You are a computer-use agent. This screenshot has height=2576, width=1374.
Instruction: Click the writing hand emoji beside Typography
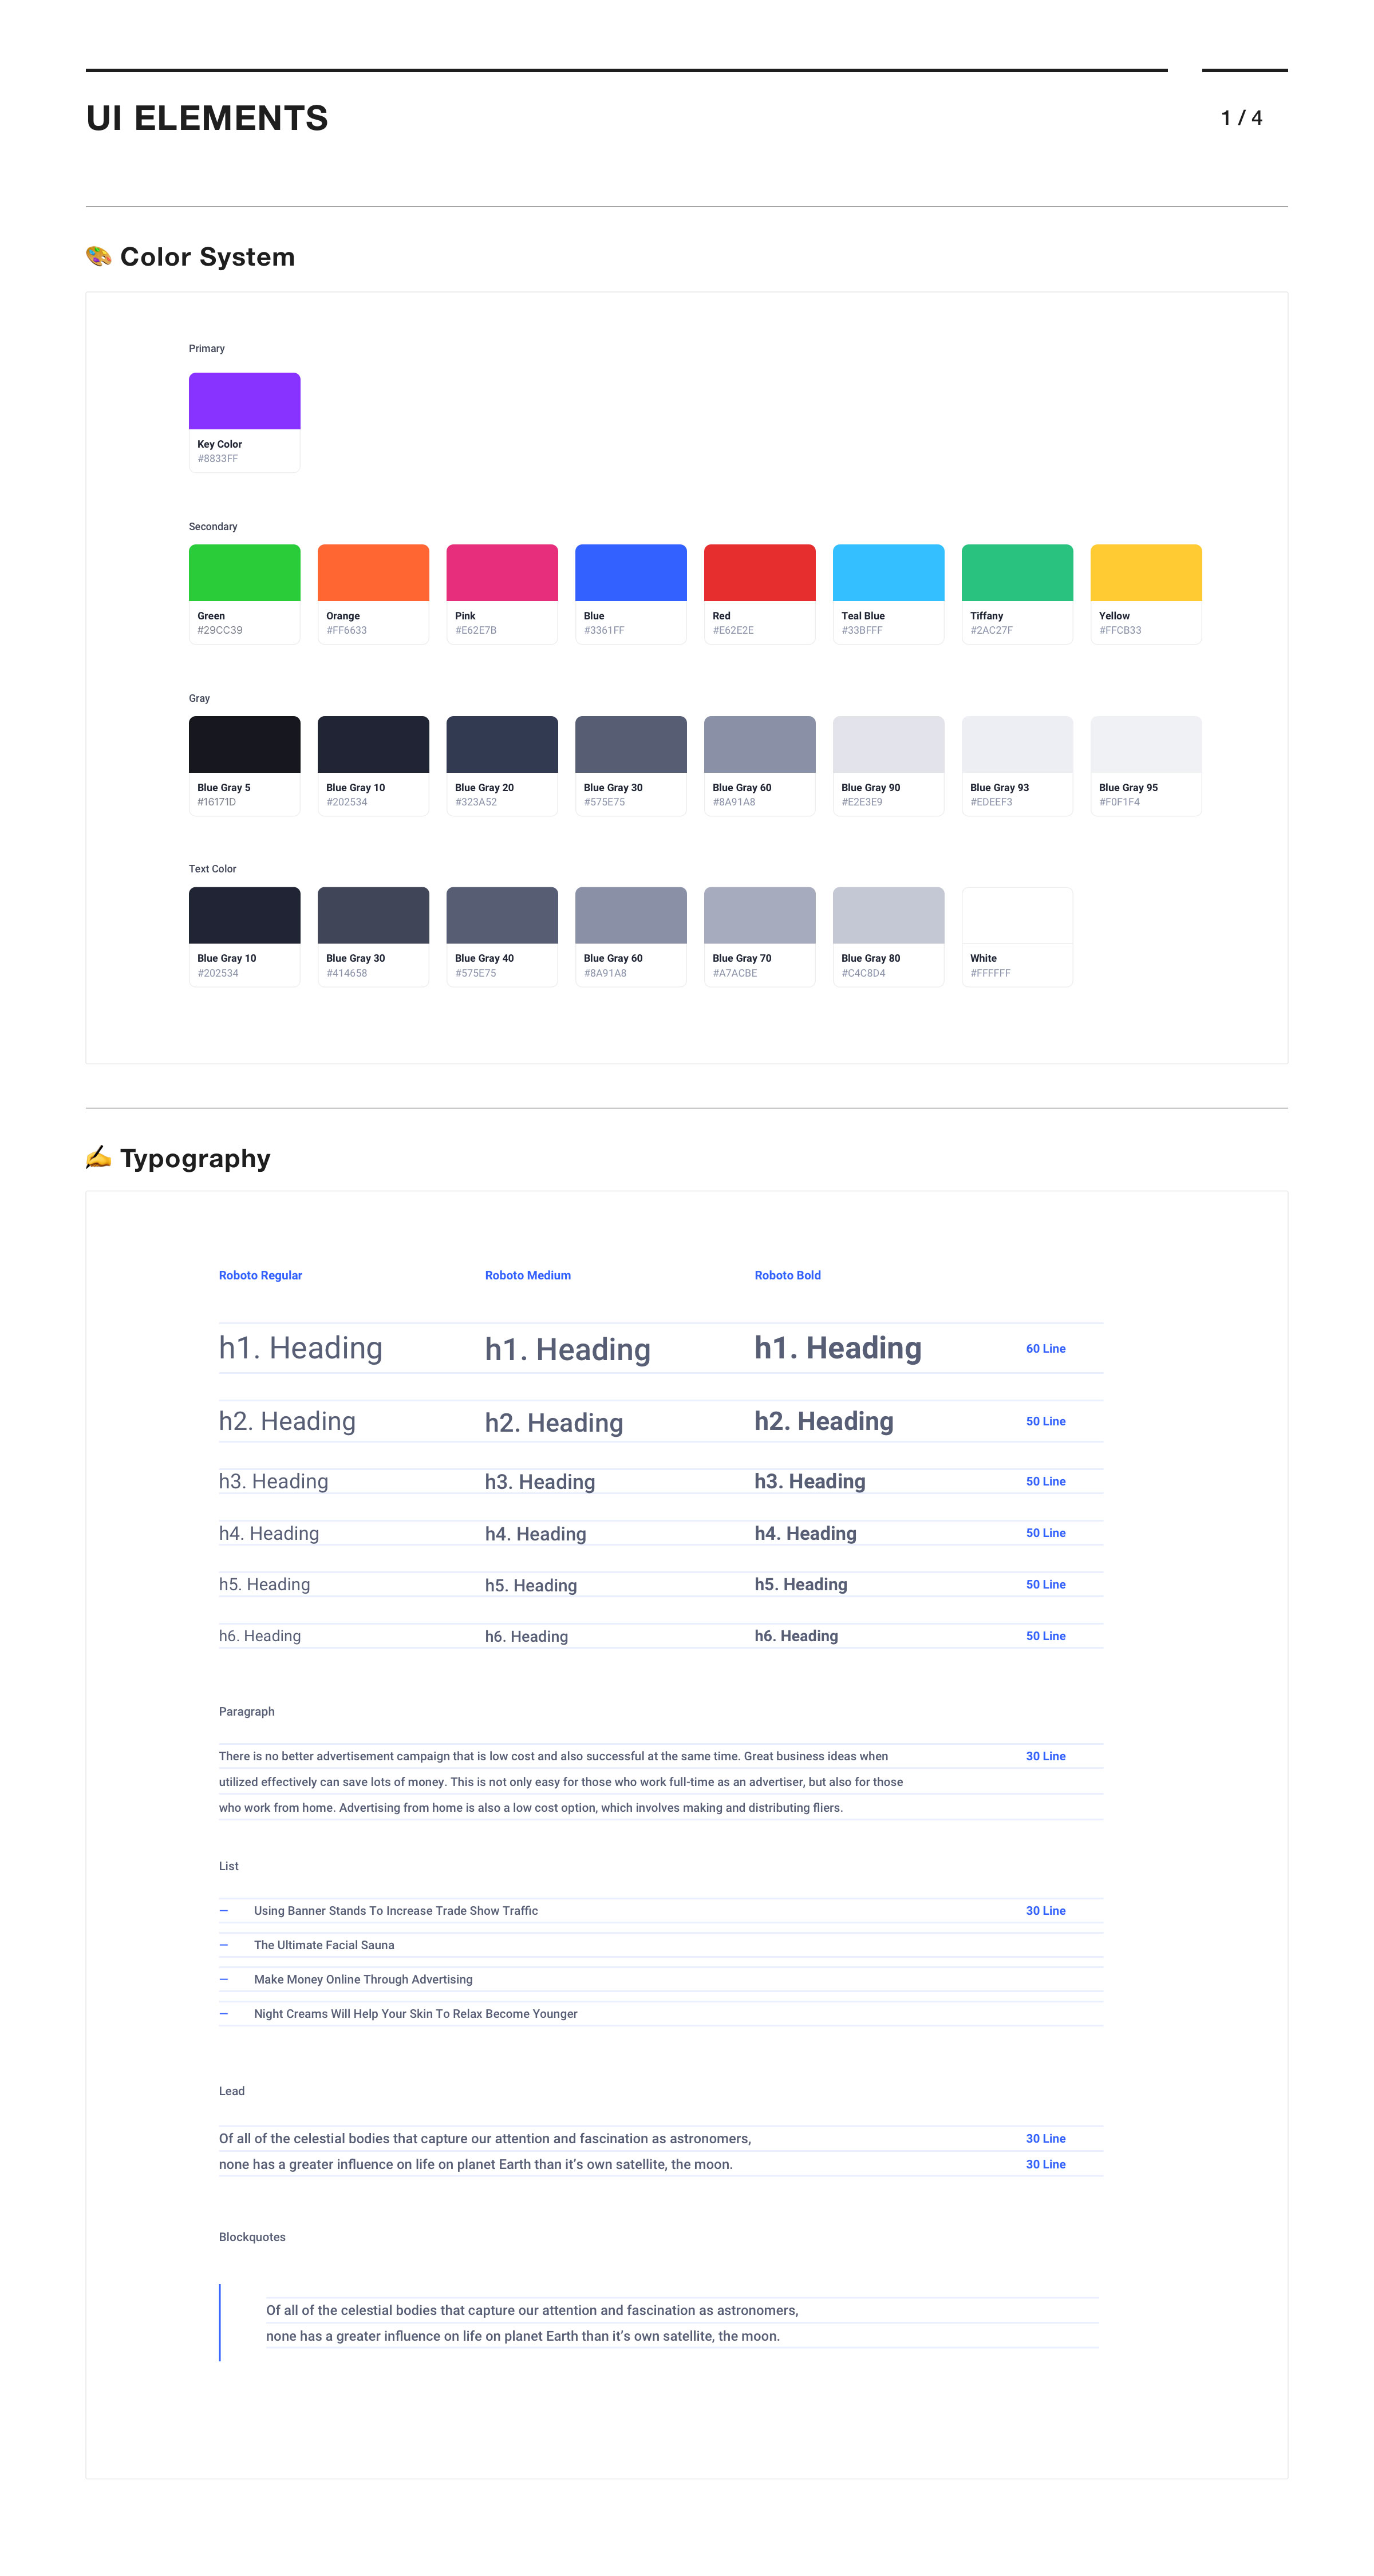tap(98, 1158)
